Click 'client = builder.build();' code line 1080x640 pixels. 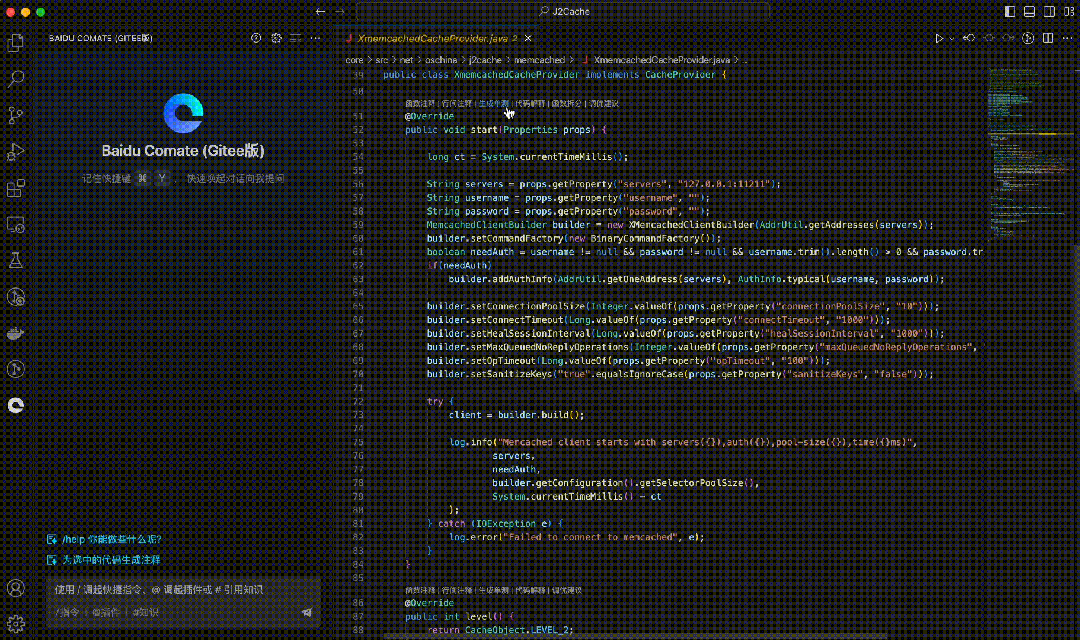(x=517, y=415)
